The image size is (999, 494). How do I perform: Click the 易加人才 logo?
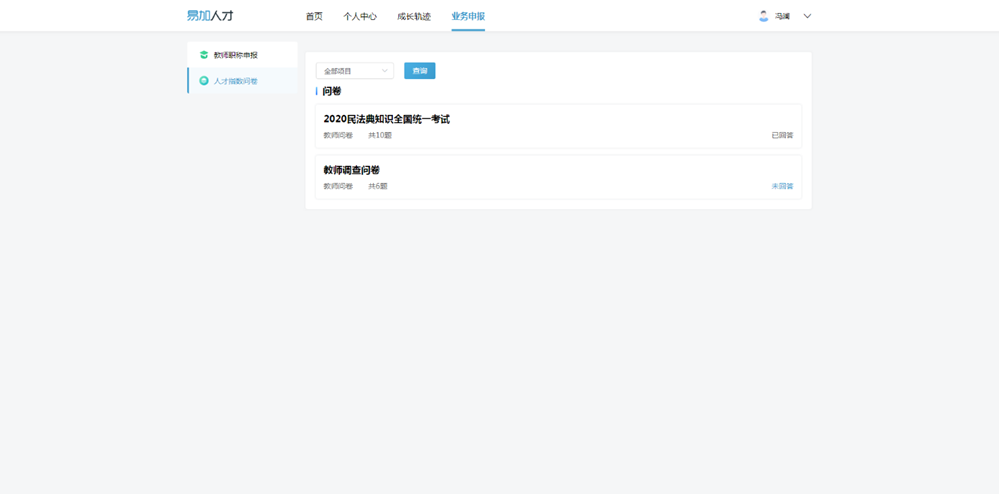(x=210, y=16)
